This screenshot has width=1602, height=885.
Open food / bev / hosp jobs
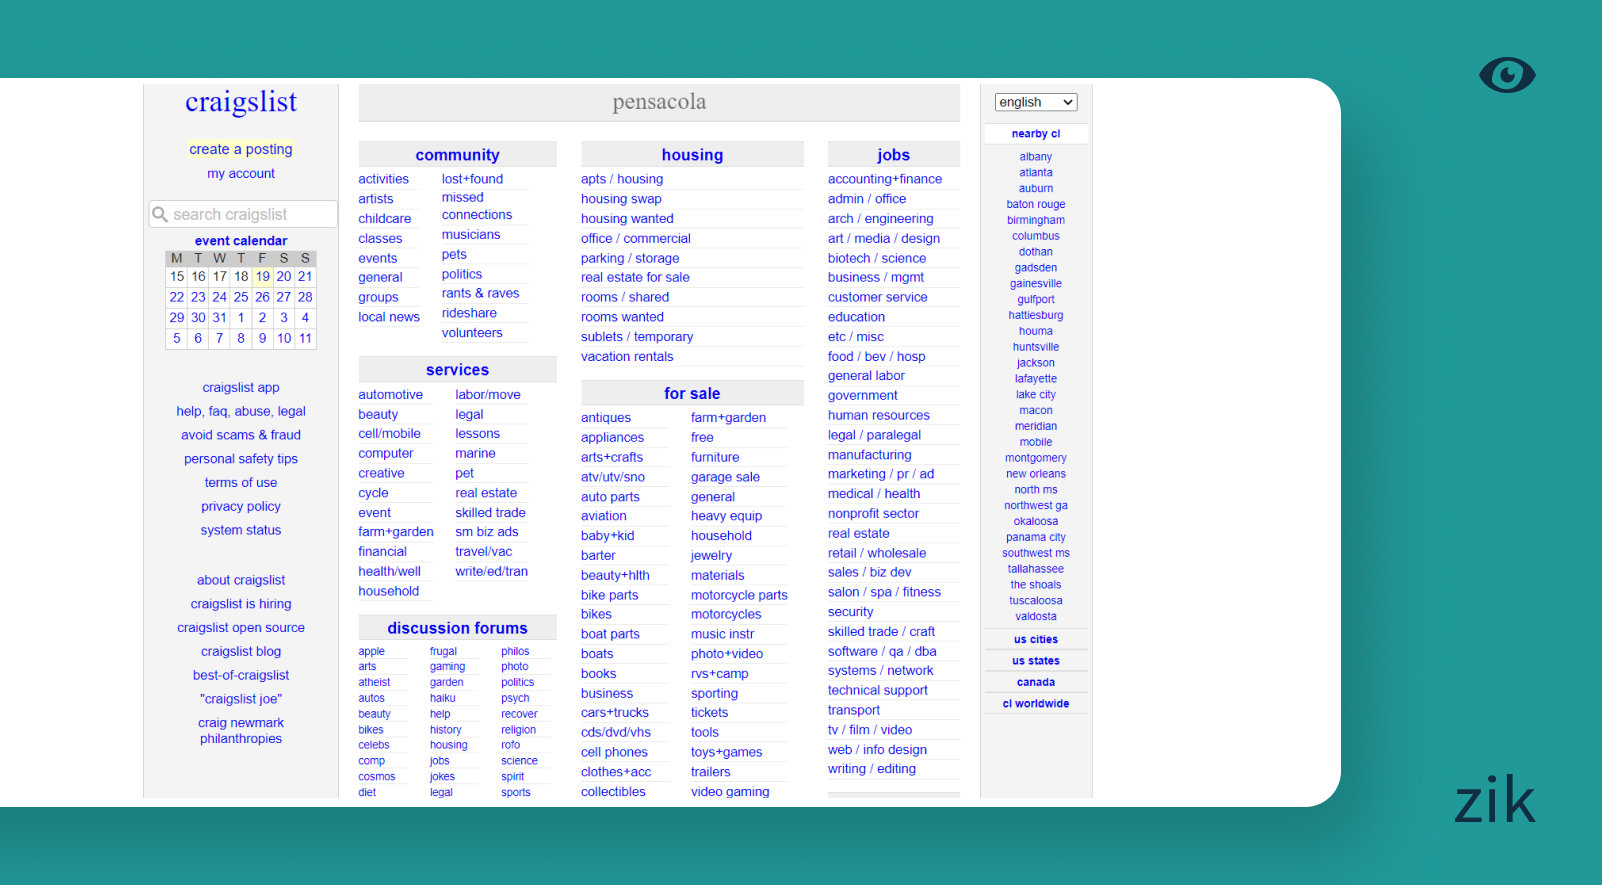pos(876,356)
